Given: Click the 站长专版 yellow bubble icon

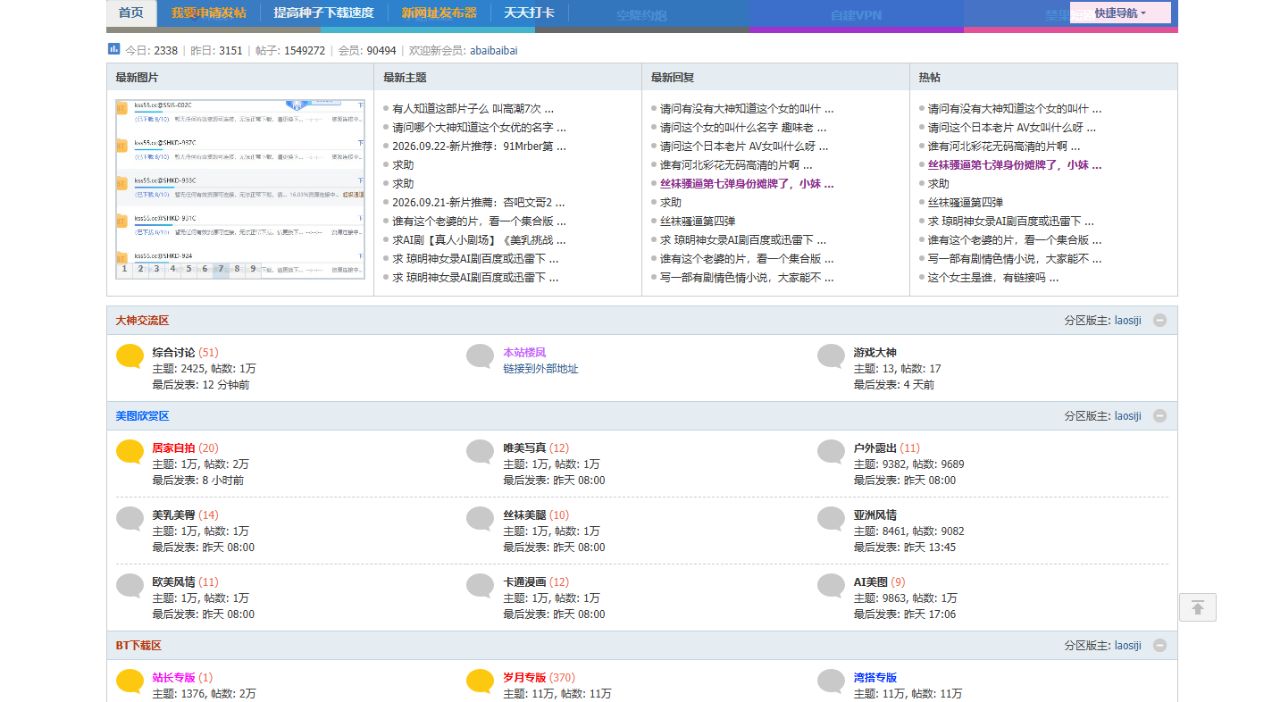Looking at the screenshot, I should point(130,681).
